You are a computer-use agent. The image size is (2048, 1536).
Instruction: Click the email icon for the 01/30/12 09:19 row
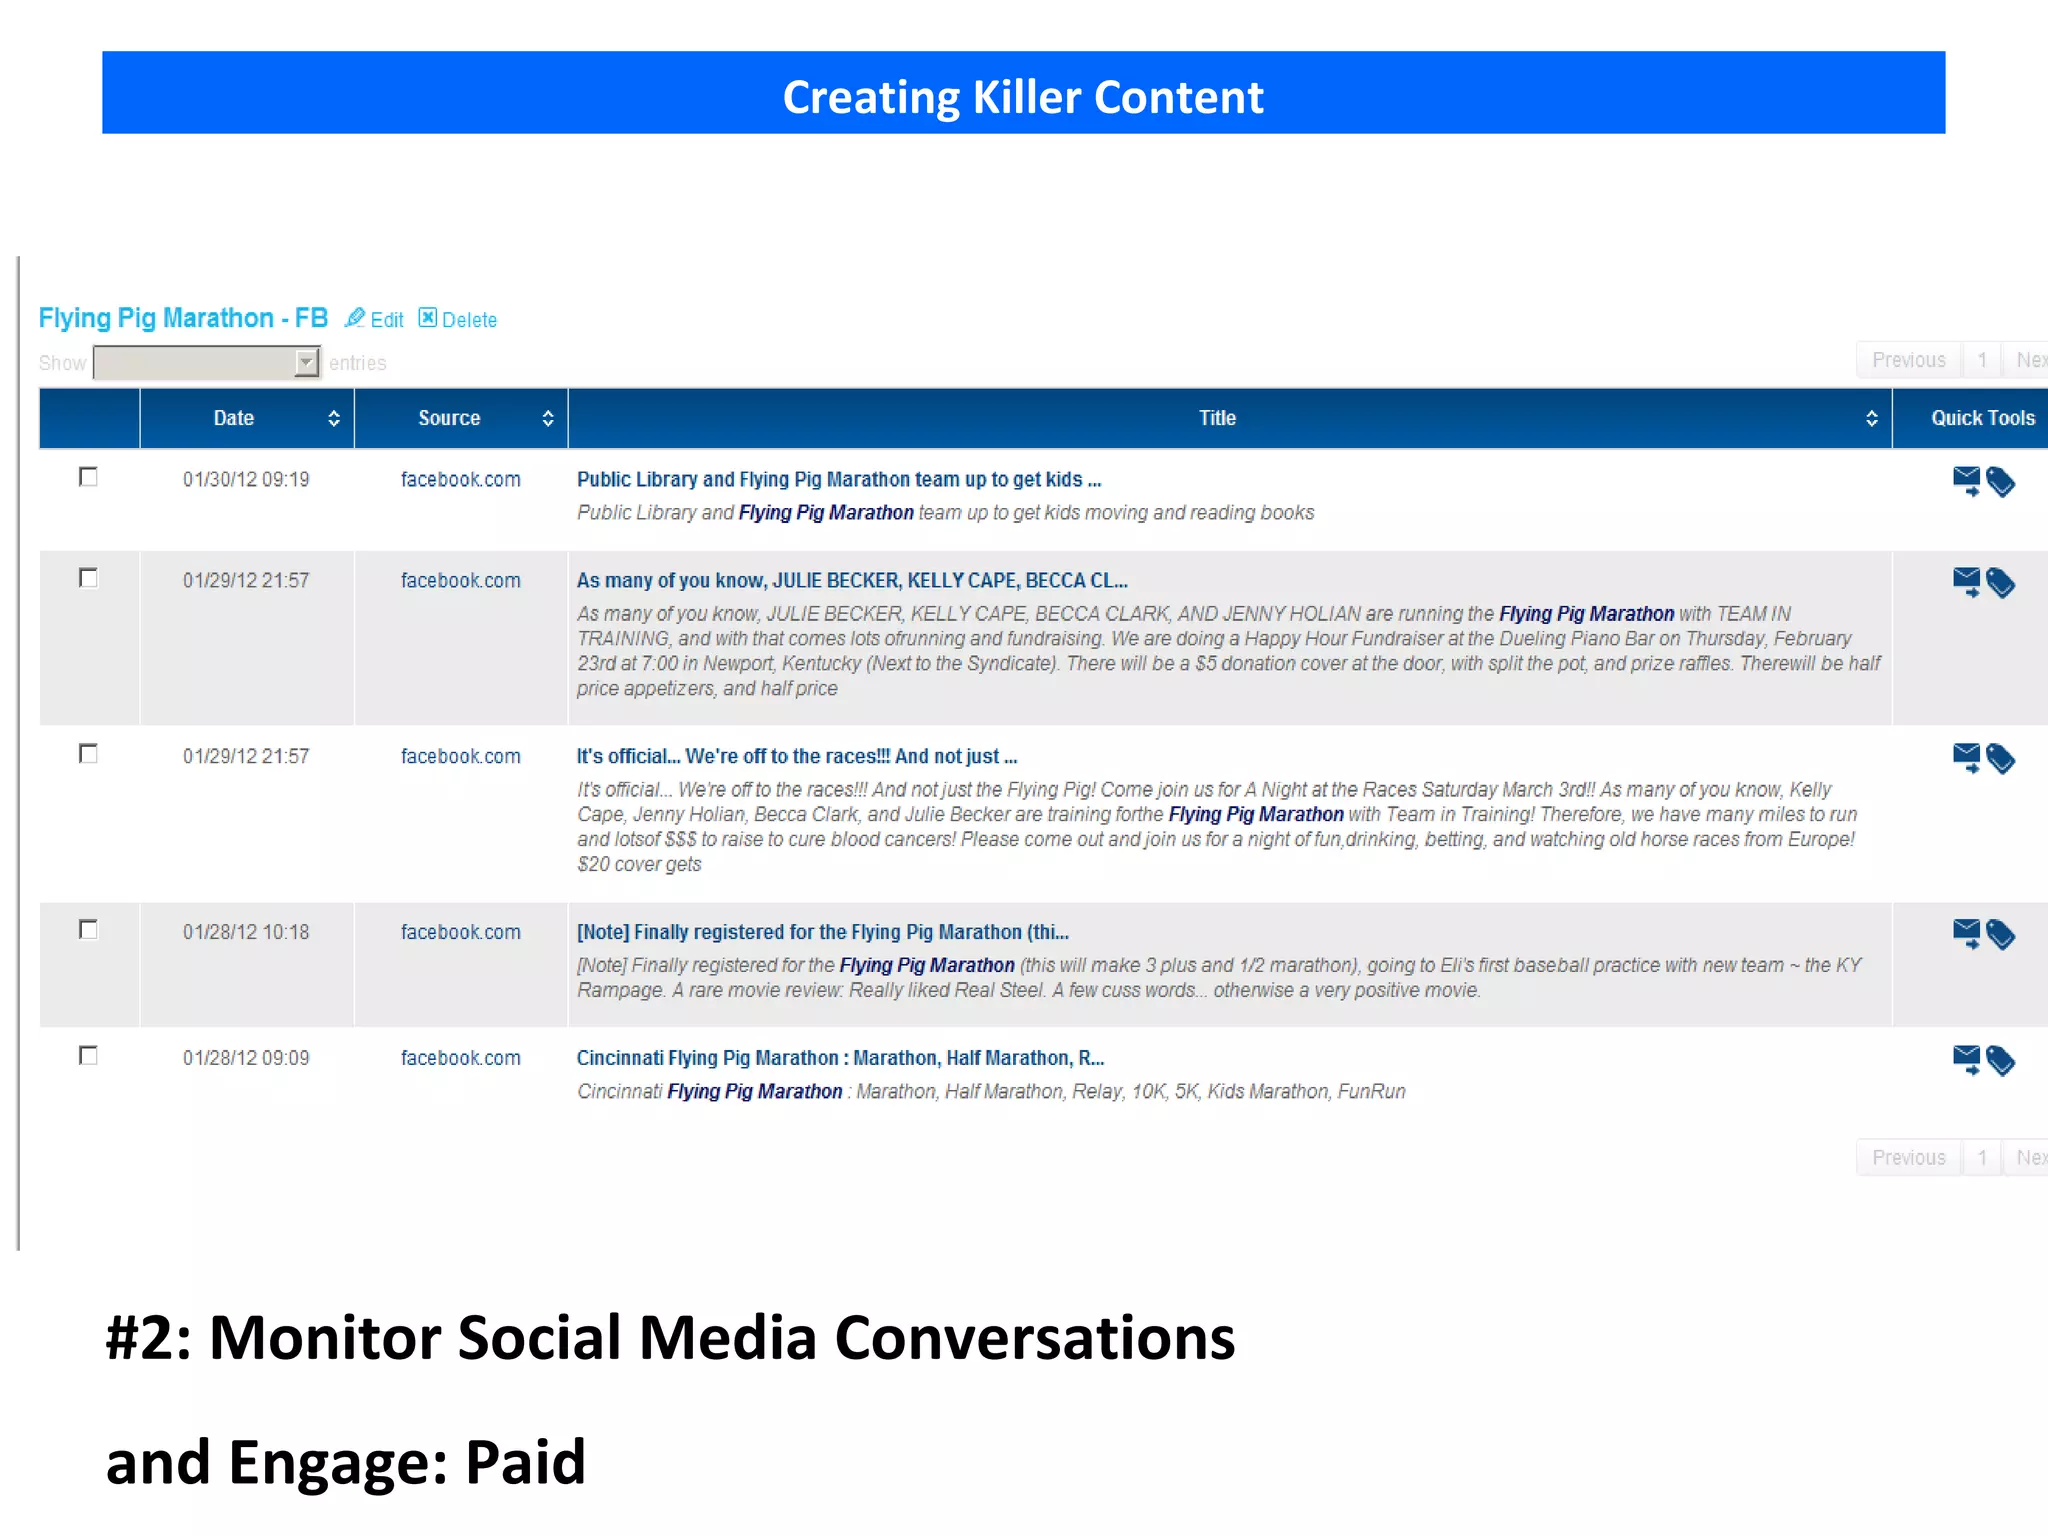point(1966,481)
